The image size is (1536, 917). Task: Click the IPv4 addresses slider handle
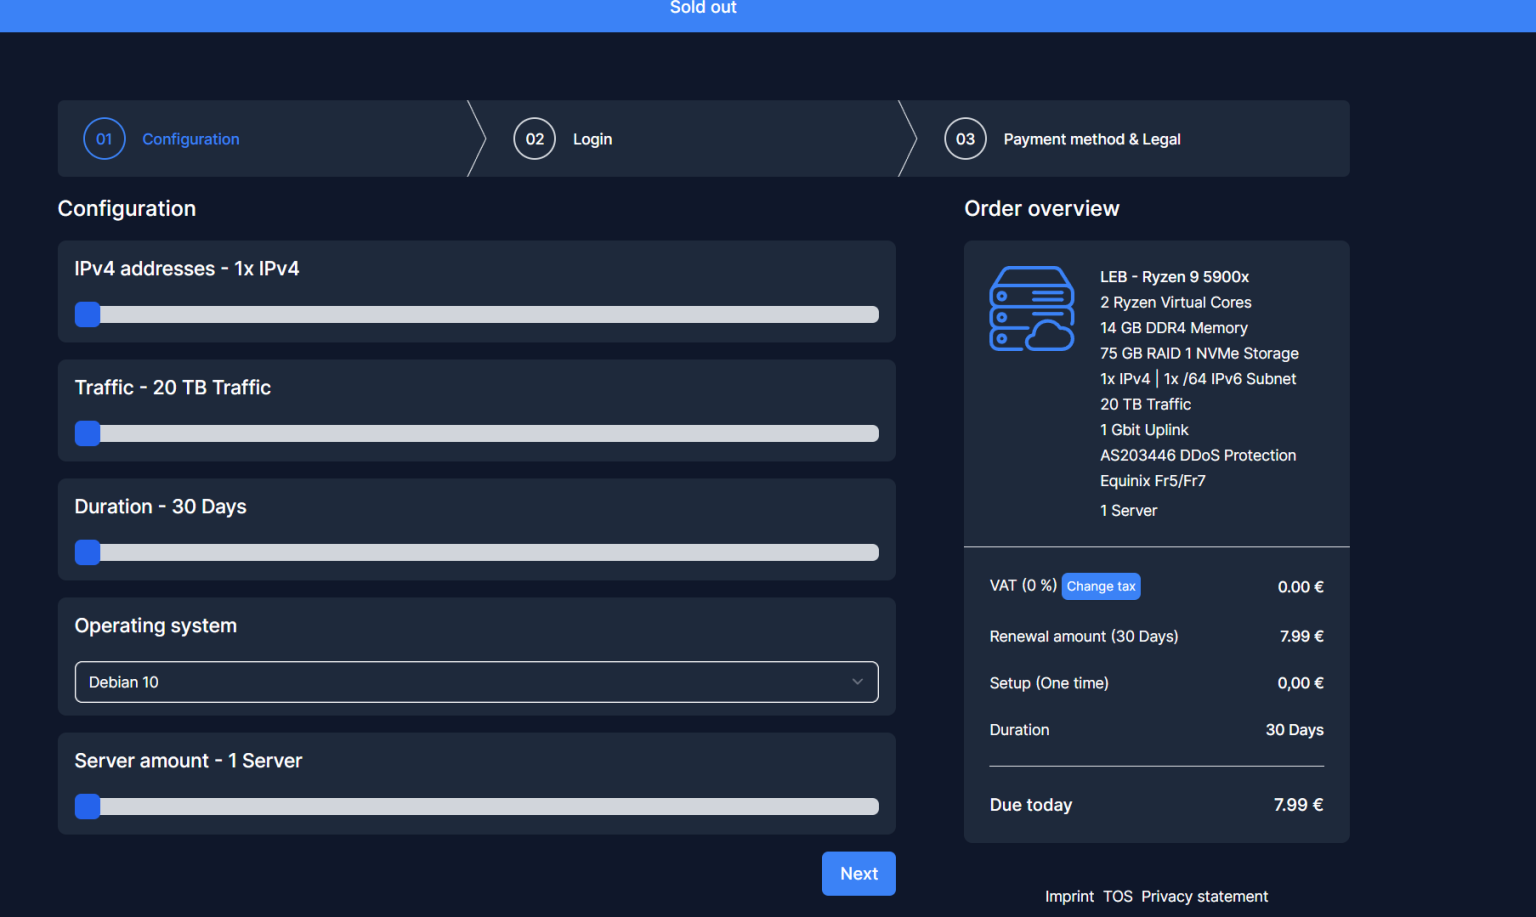(88, 315)
